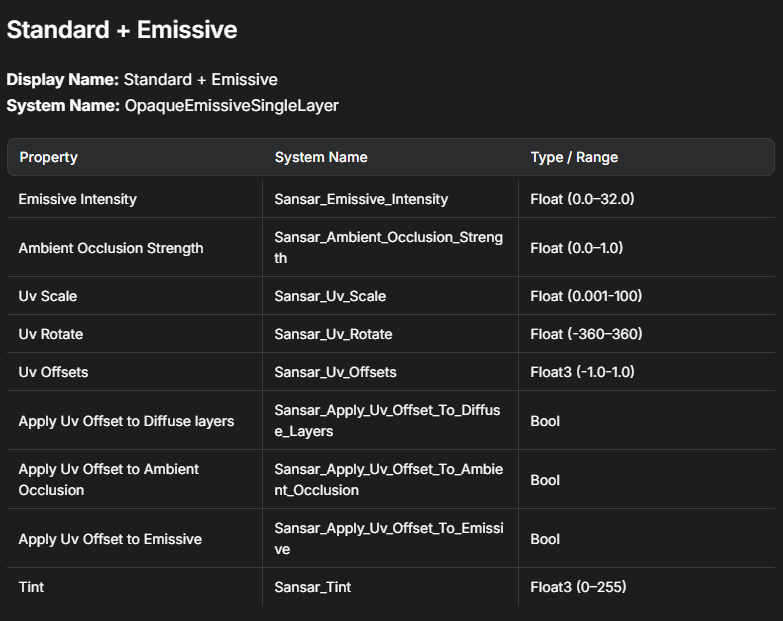Select the "System Name" column header

point(321,157)
